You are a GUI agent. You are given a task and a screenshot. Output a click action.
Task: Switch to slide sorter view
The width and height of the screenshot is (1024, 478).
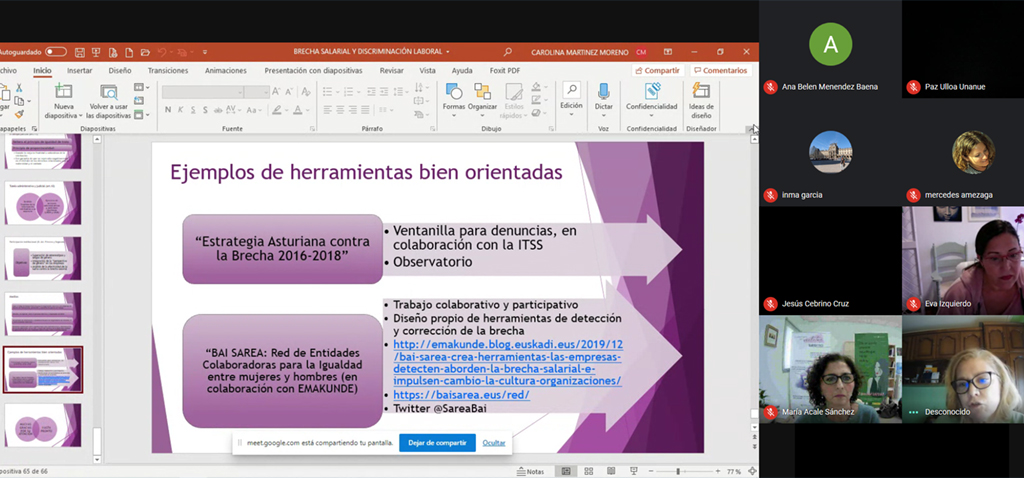pyautogui.click(x=587, y=471)
